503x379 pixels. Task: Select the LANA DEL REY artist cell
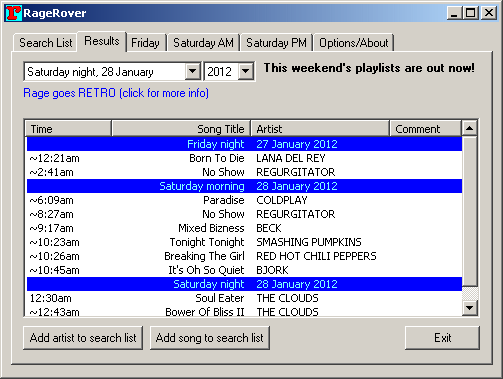(x=291, y=158)
